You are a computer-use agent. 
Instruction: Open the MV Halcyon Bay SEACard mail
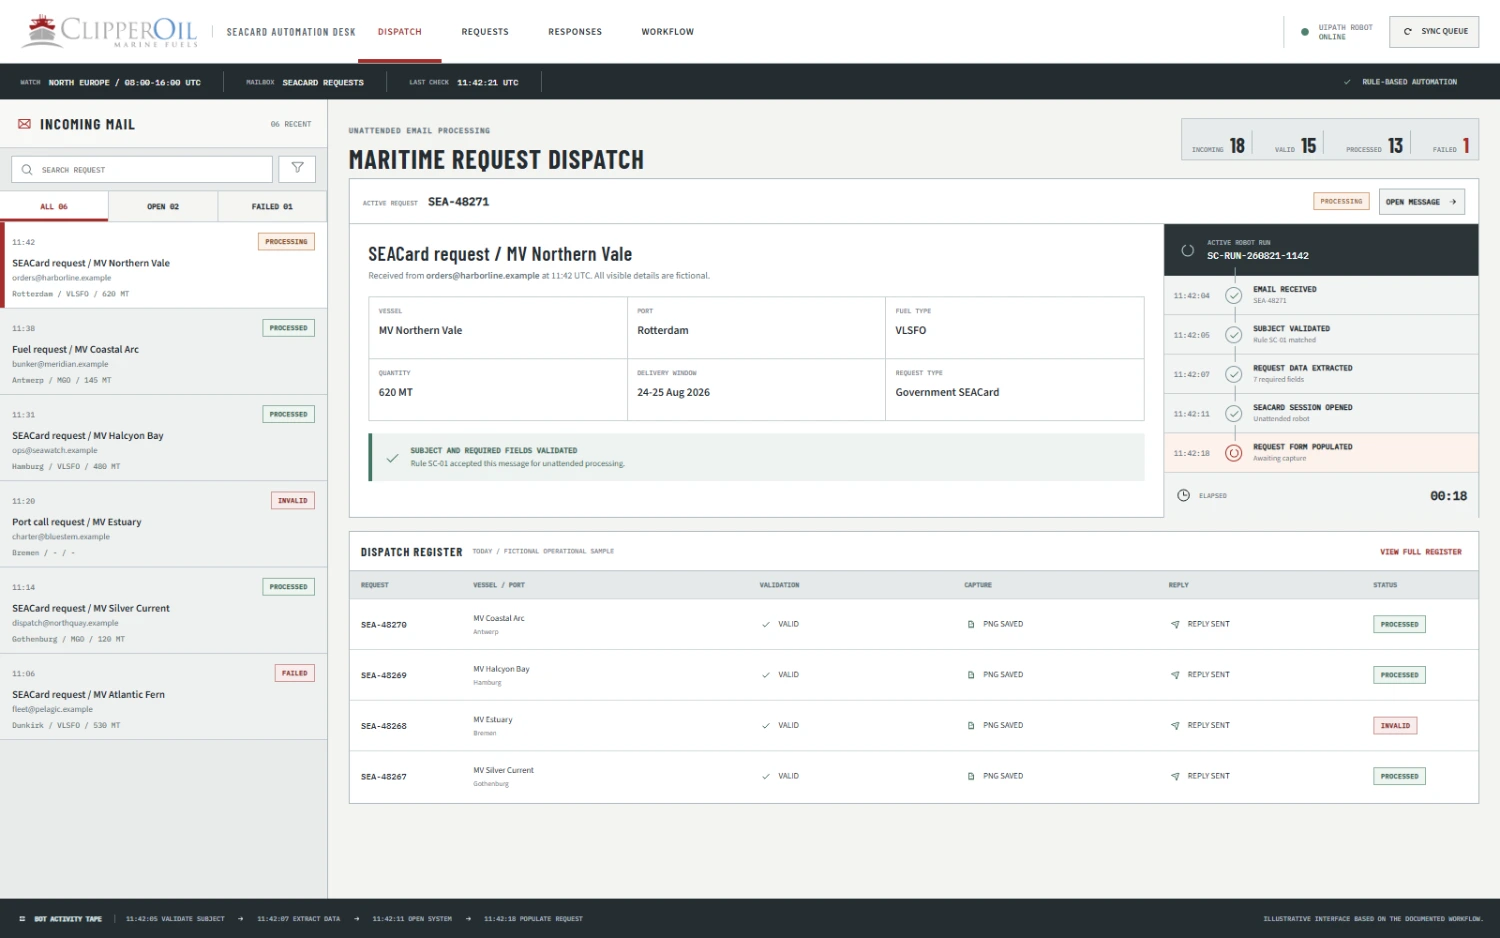164,438
